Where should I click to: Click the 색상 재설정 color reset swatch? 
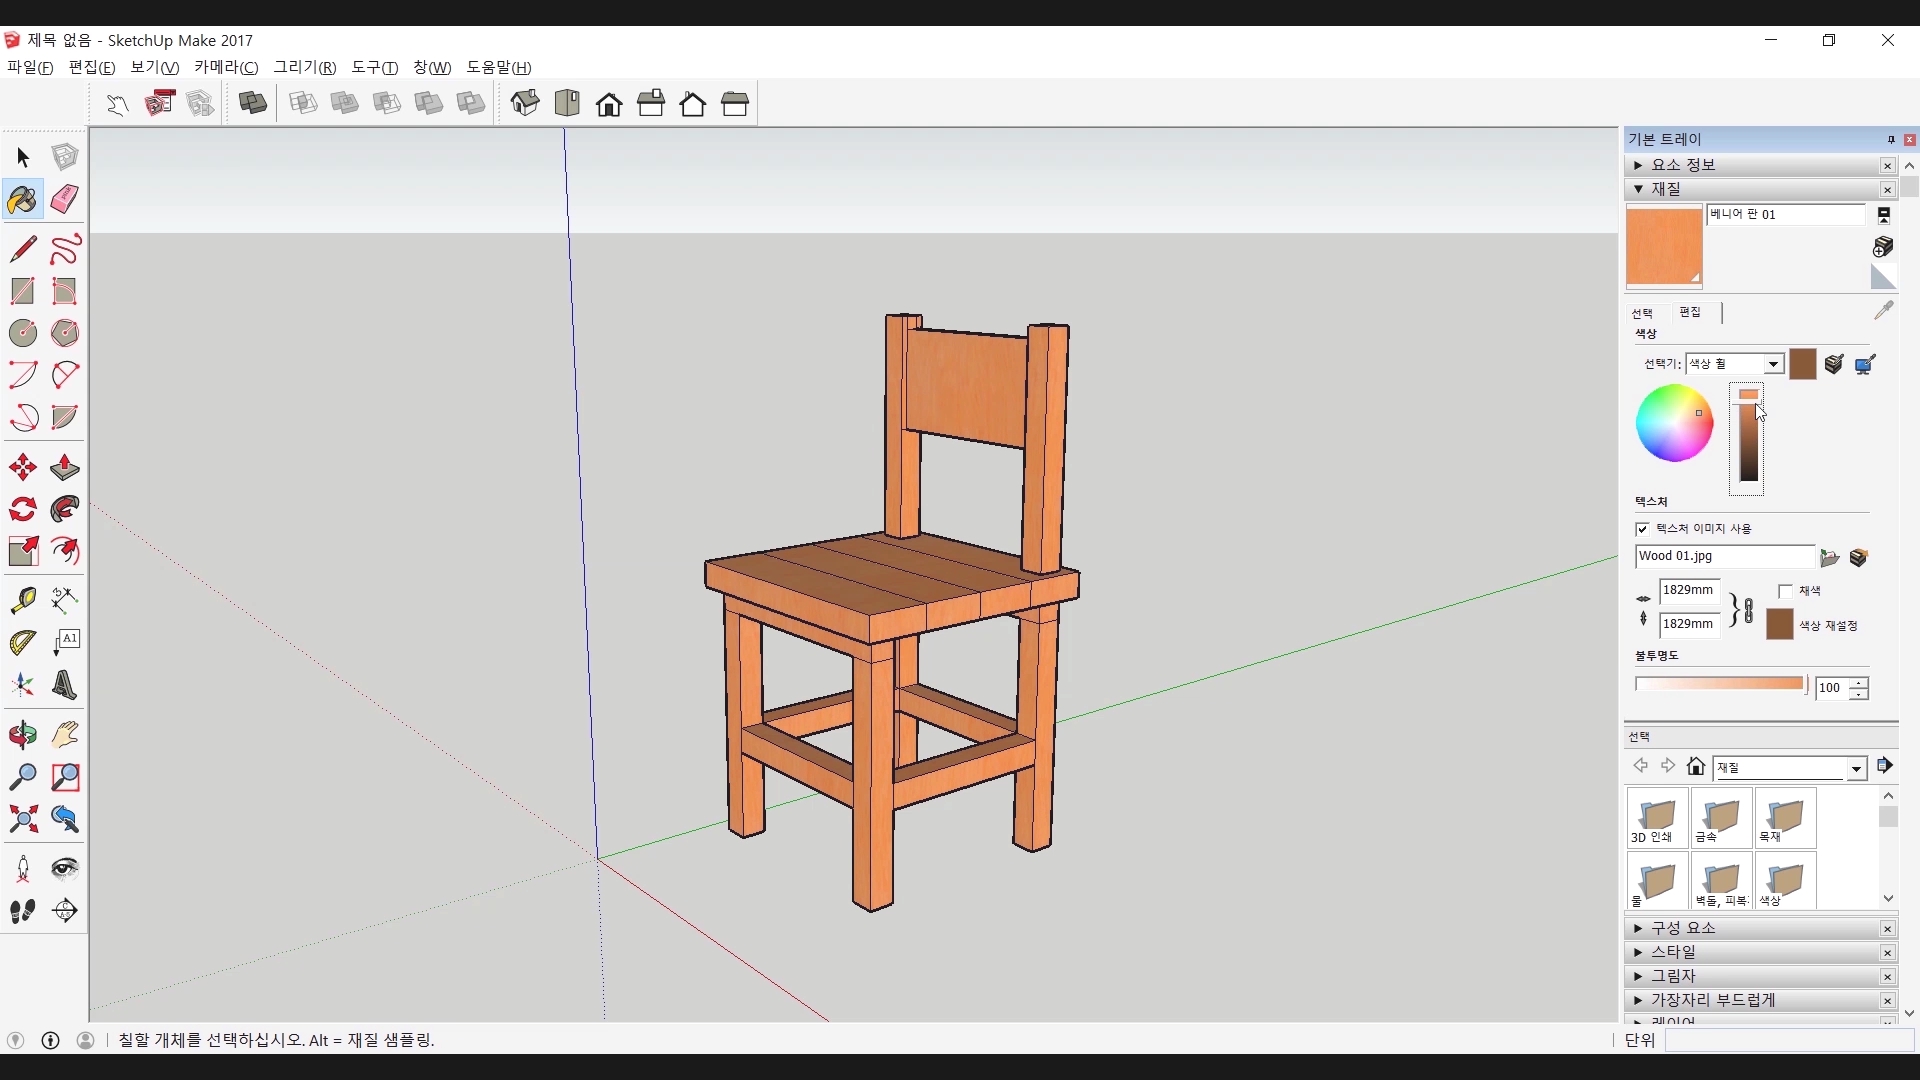coord(1779,625)
